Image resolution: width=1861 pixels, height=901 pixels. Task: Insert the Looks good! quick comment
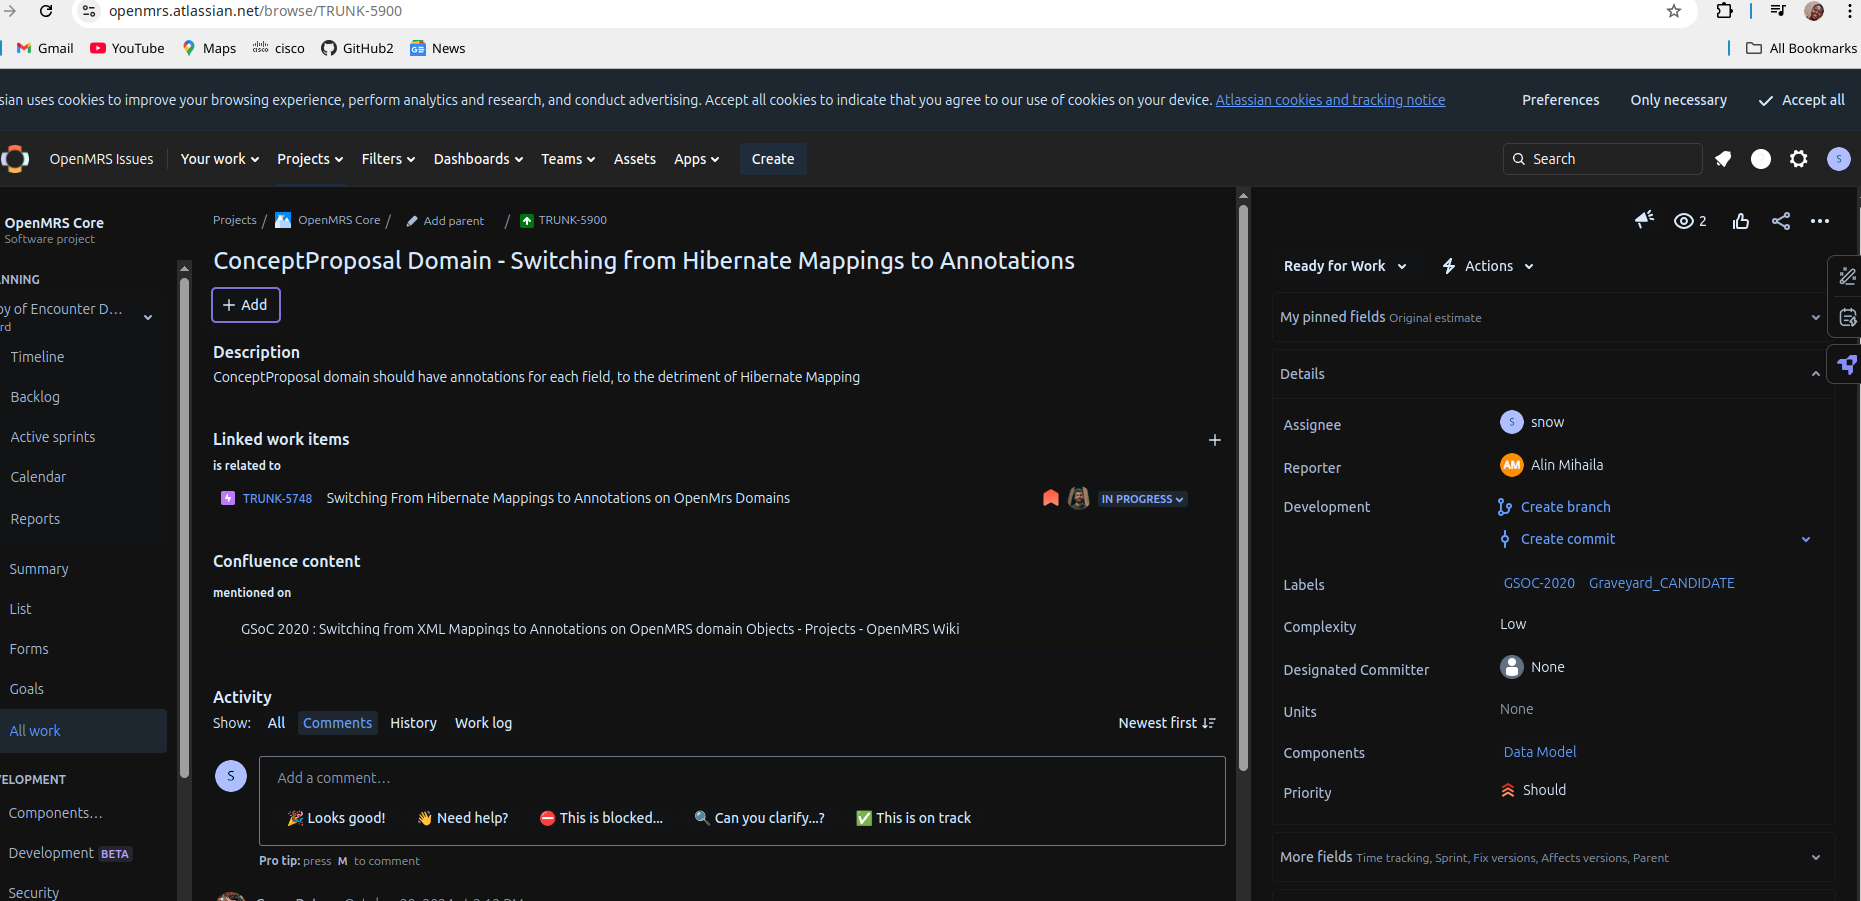(336, 818)
